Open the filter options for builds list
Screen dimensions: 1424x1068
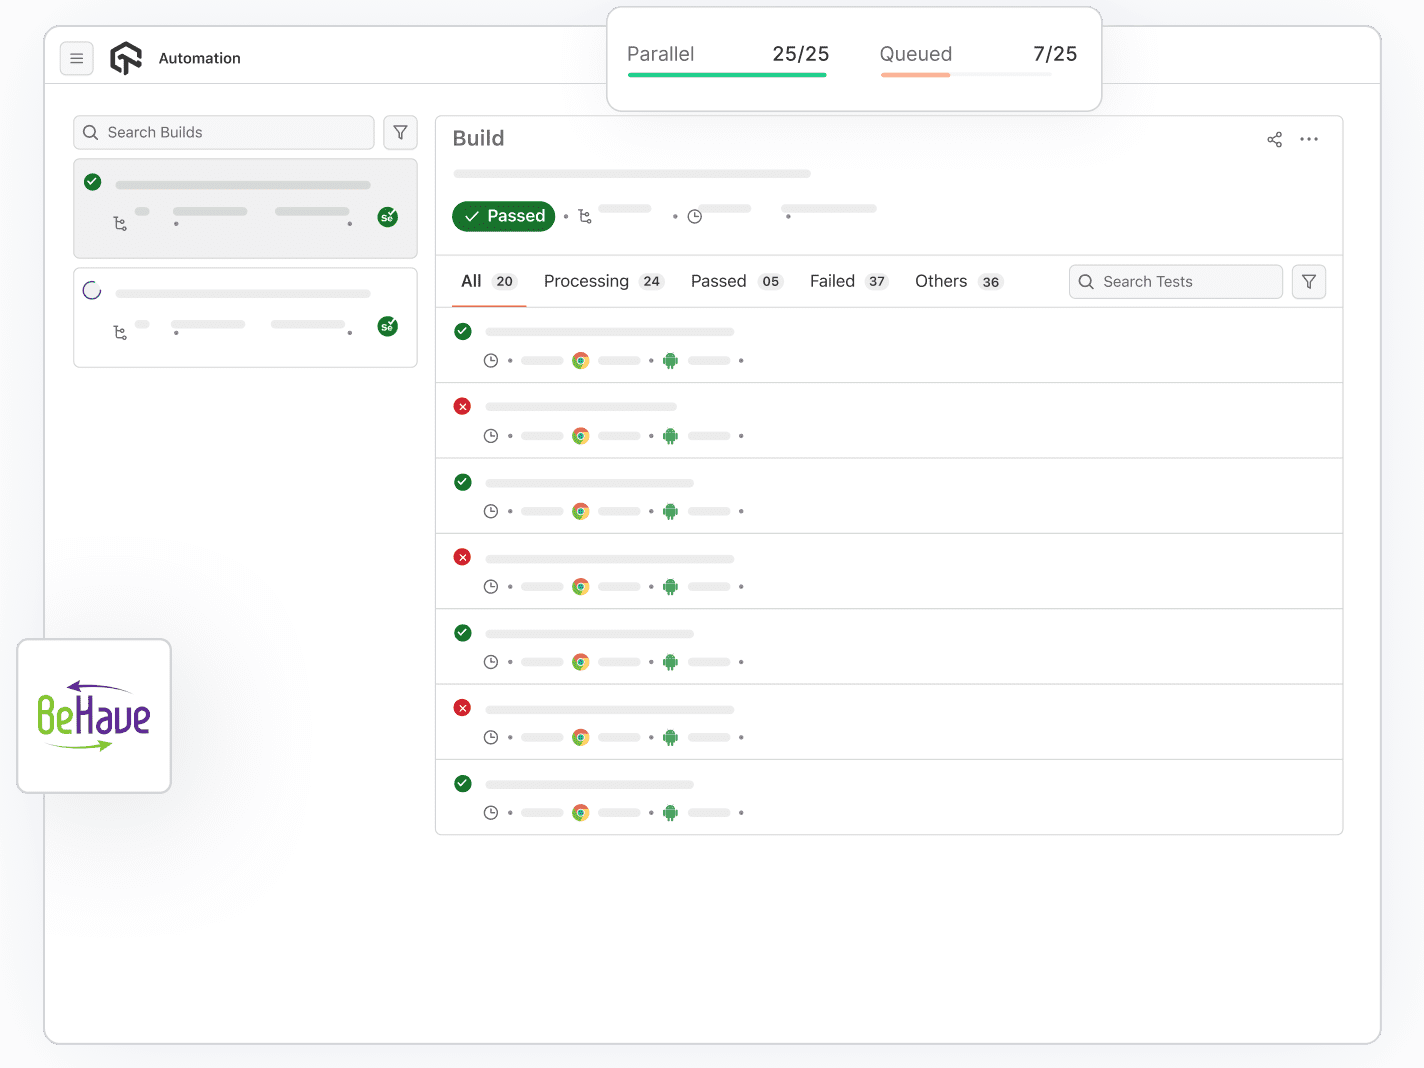point(400,132)
